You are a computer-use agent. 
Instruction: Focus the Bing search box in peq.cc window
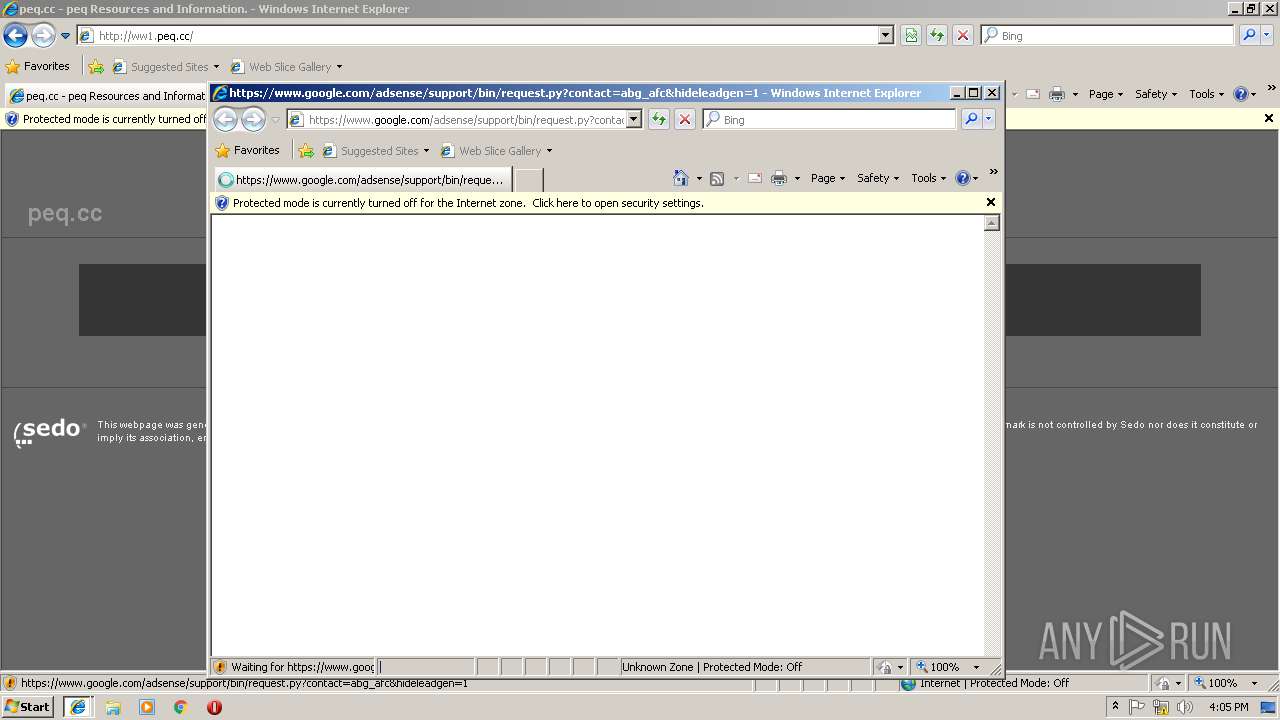1107,36
